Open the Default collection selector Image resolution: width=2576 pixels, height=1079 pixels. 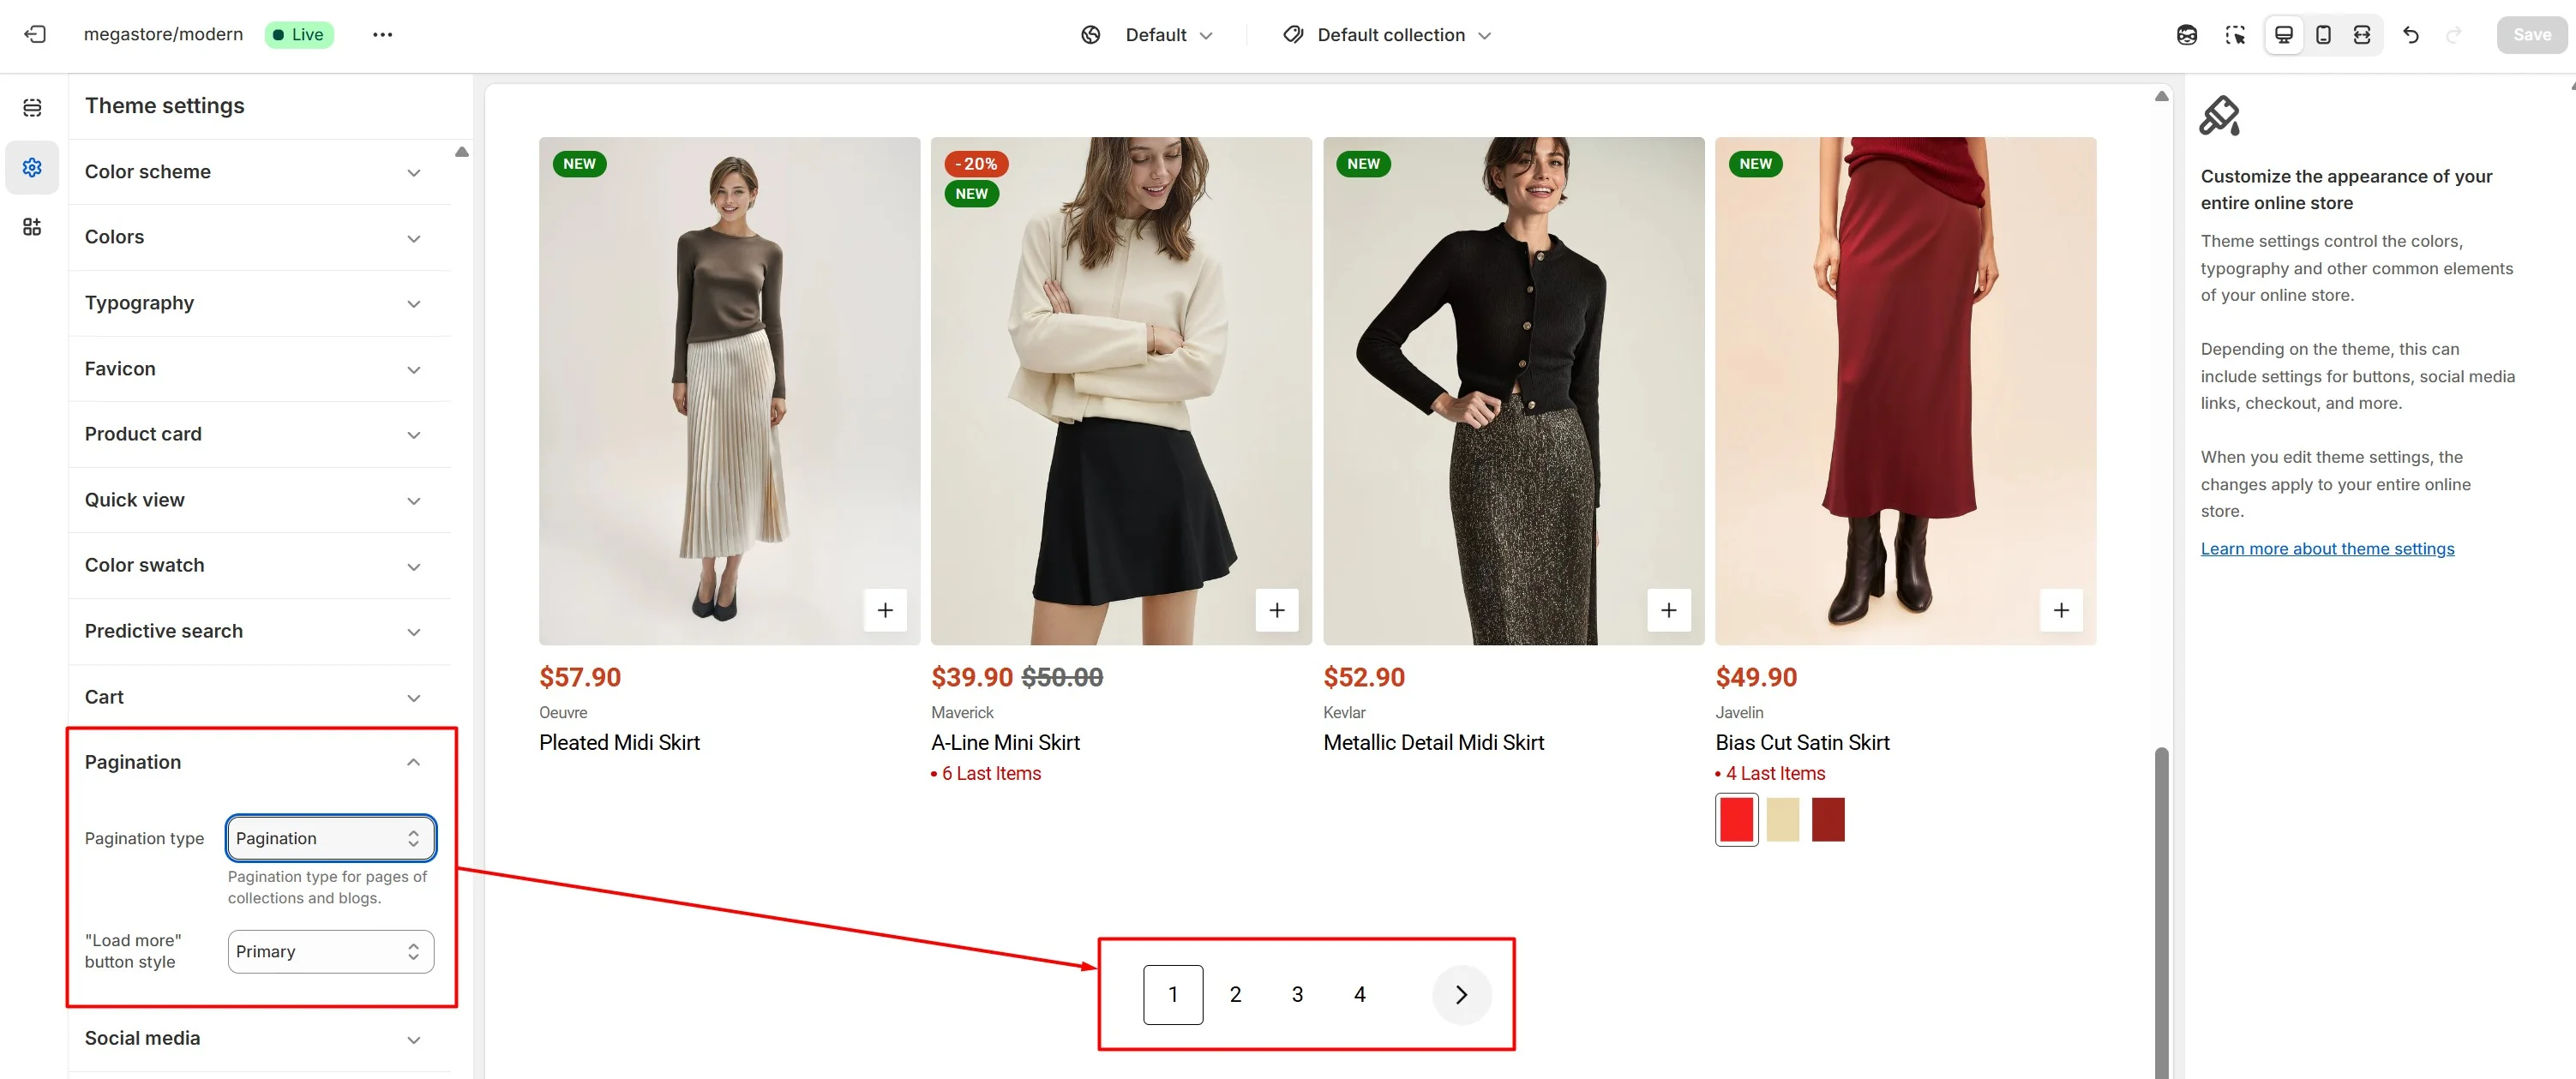1388,34
